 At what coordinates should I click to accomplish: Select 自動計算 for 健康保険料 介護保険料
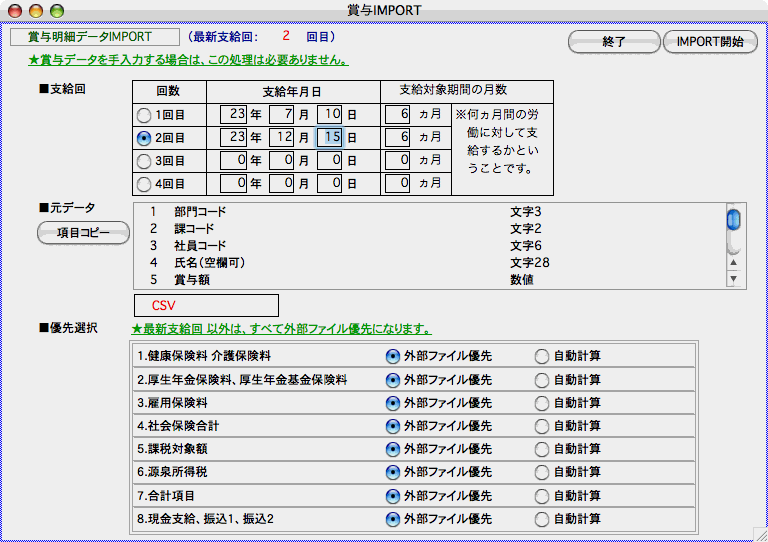coord(542,355)
